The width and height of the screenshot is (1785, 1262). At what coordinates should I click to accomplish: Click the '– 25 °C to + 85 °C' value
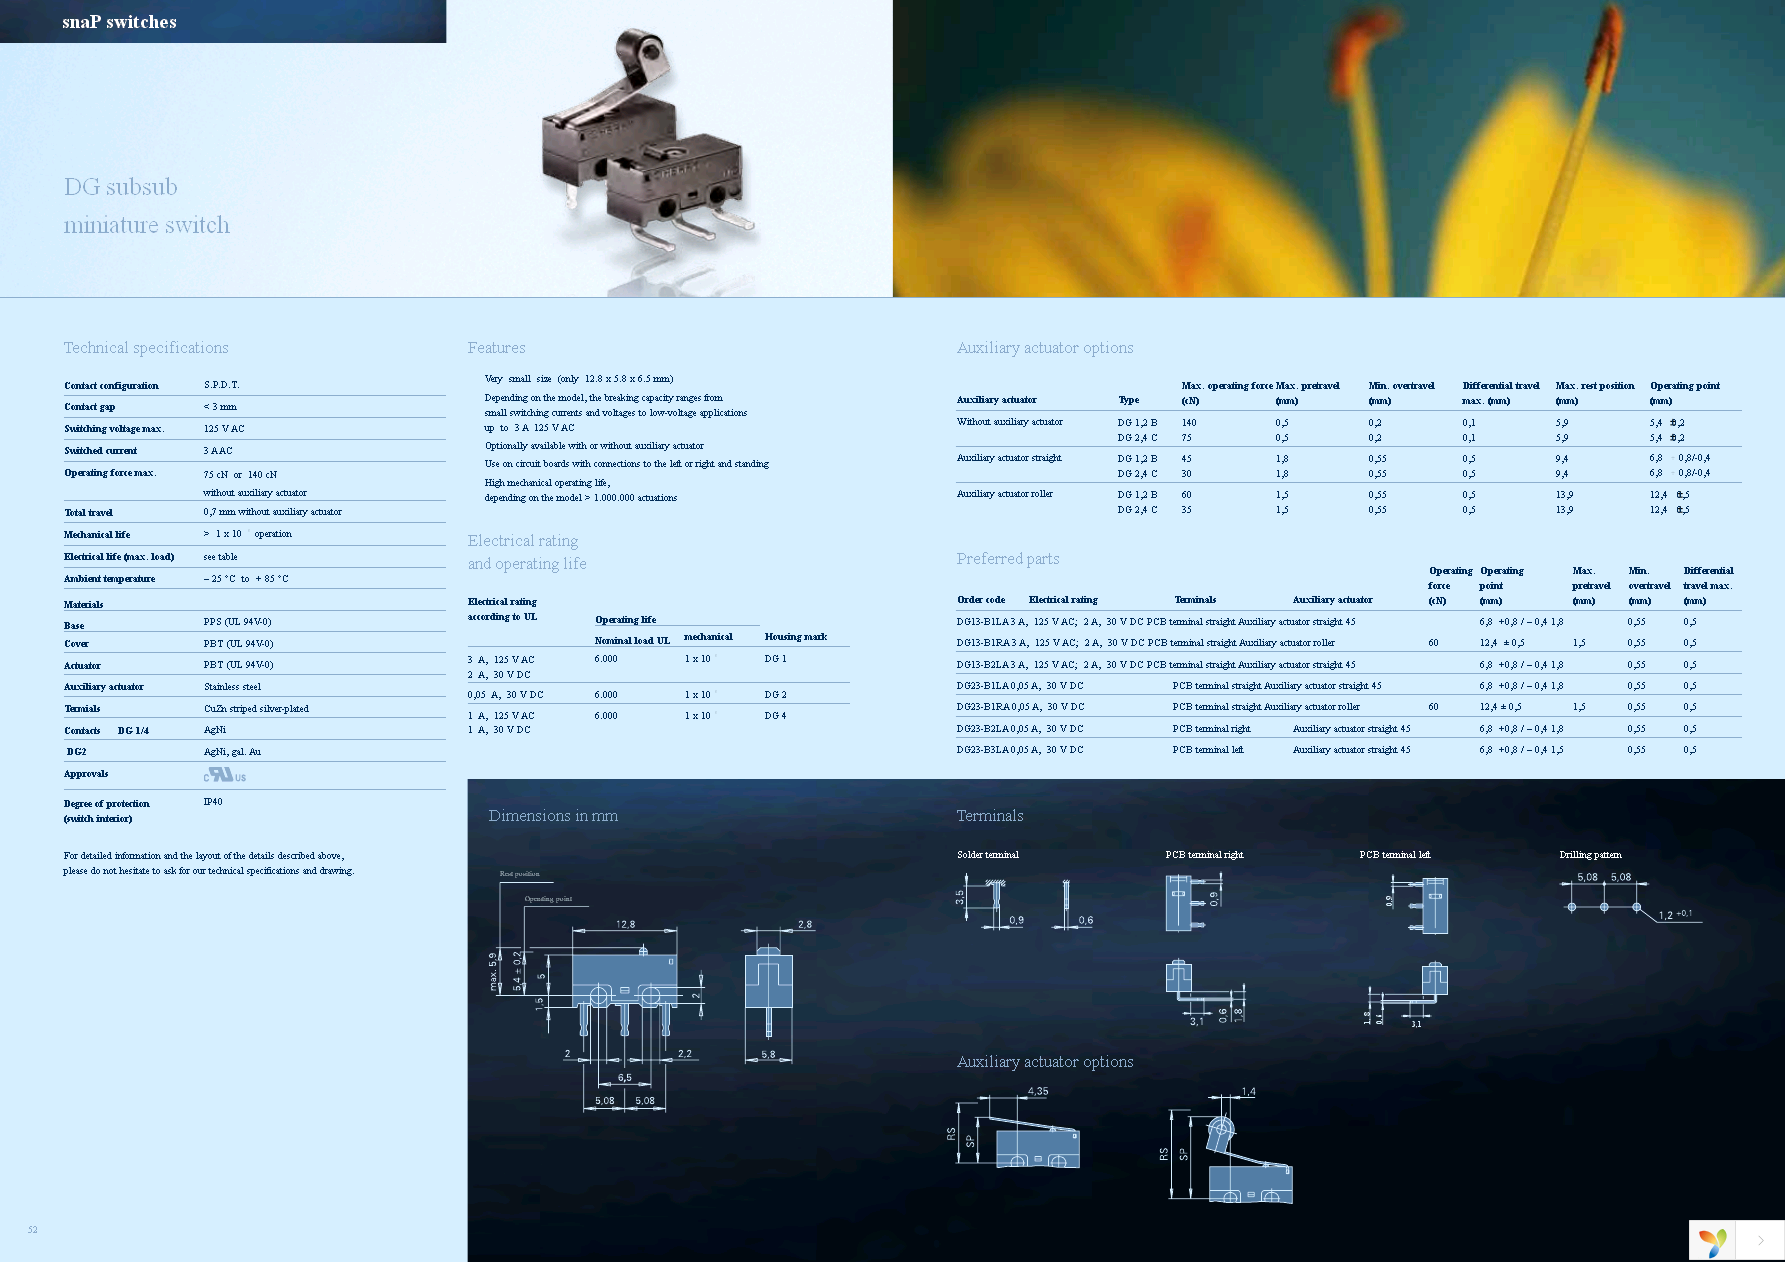point(246,579)
